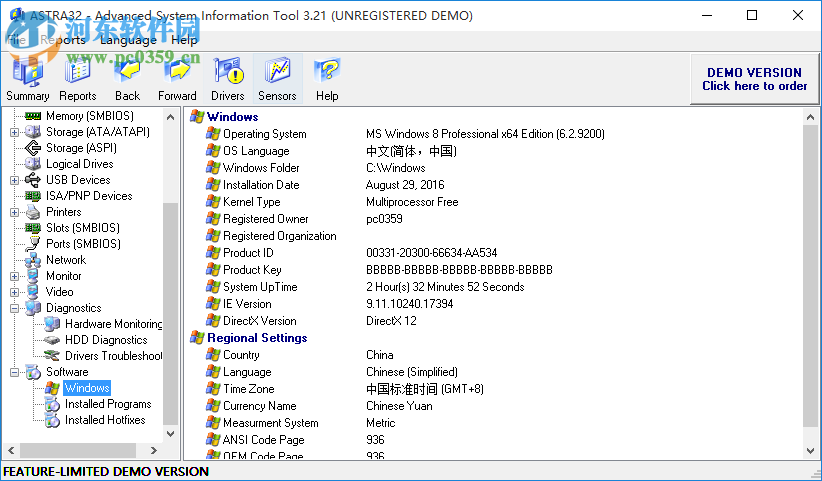The height and width of the screenshot is (481, 822).
Task: Click details panel scroll down arrow
Action: pyautogui.click(x=810, y=451)
